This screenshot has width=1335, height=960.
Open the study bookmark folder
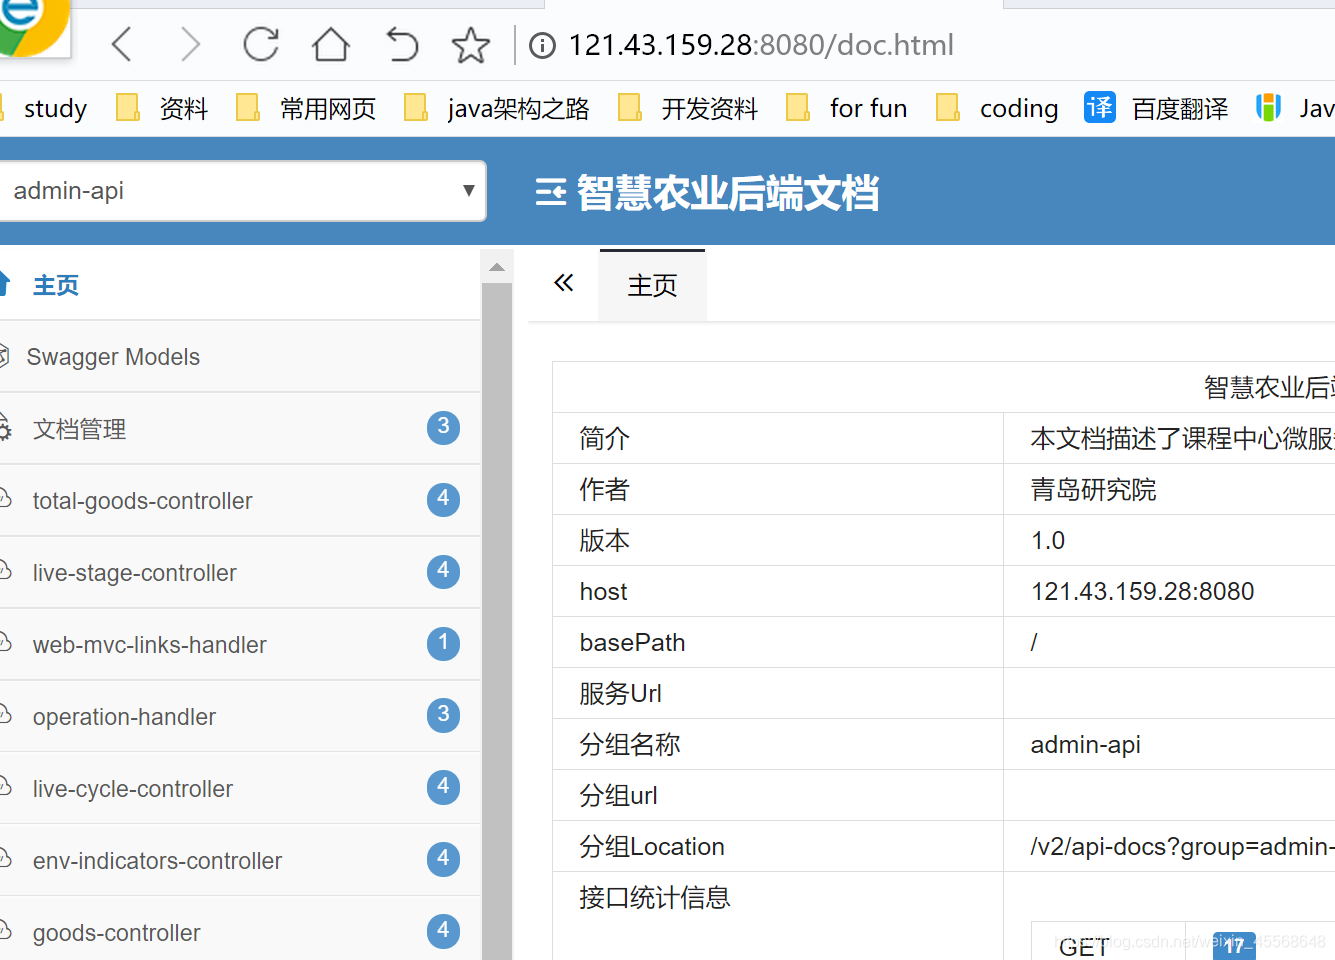pyautogui.click(x=55, y=108)
